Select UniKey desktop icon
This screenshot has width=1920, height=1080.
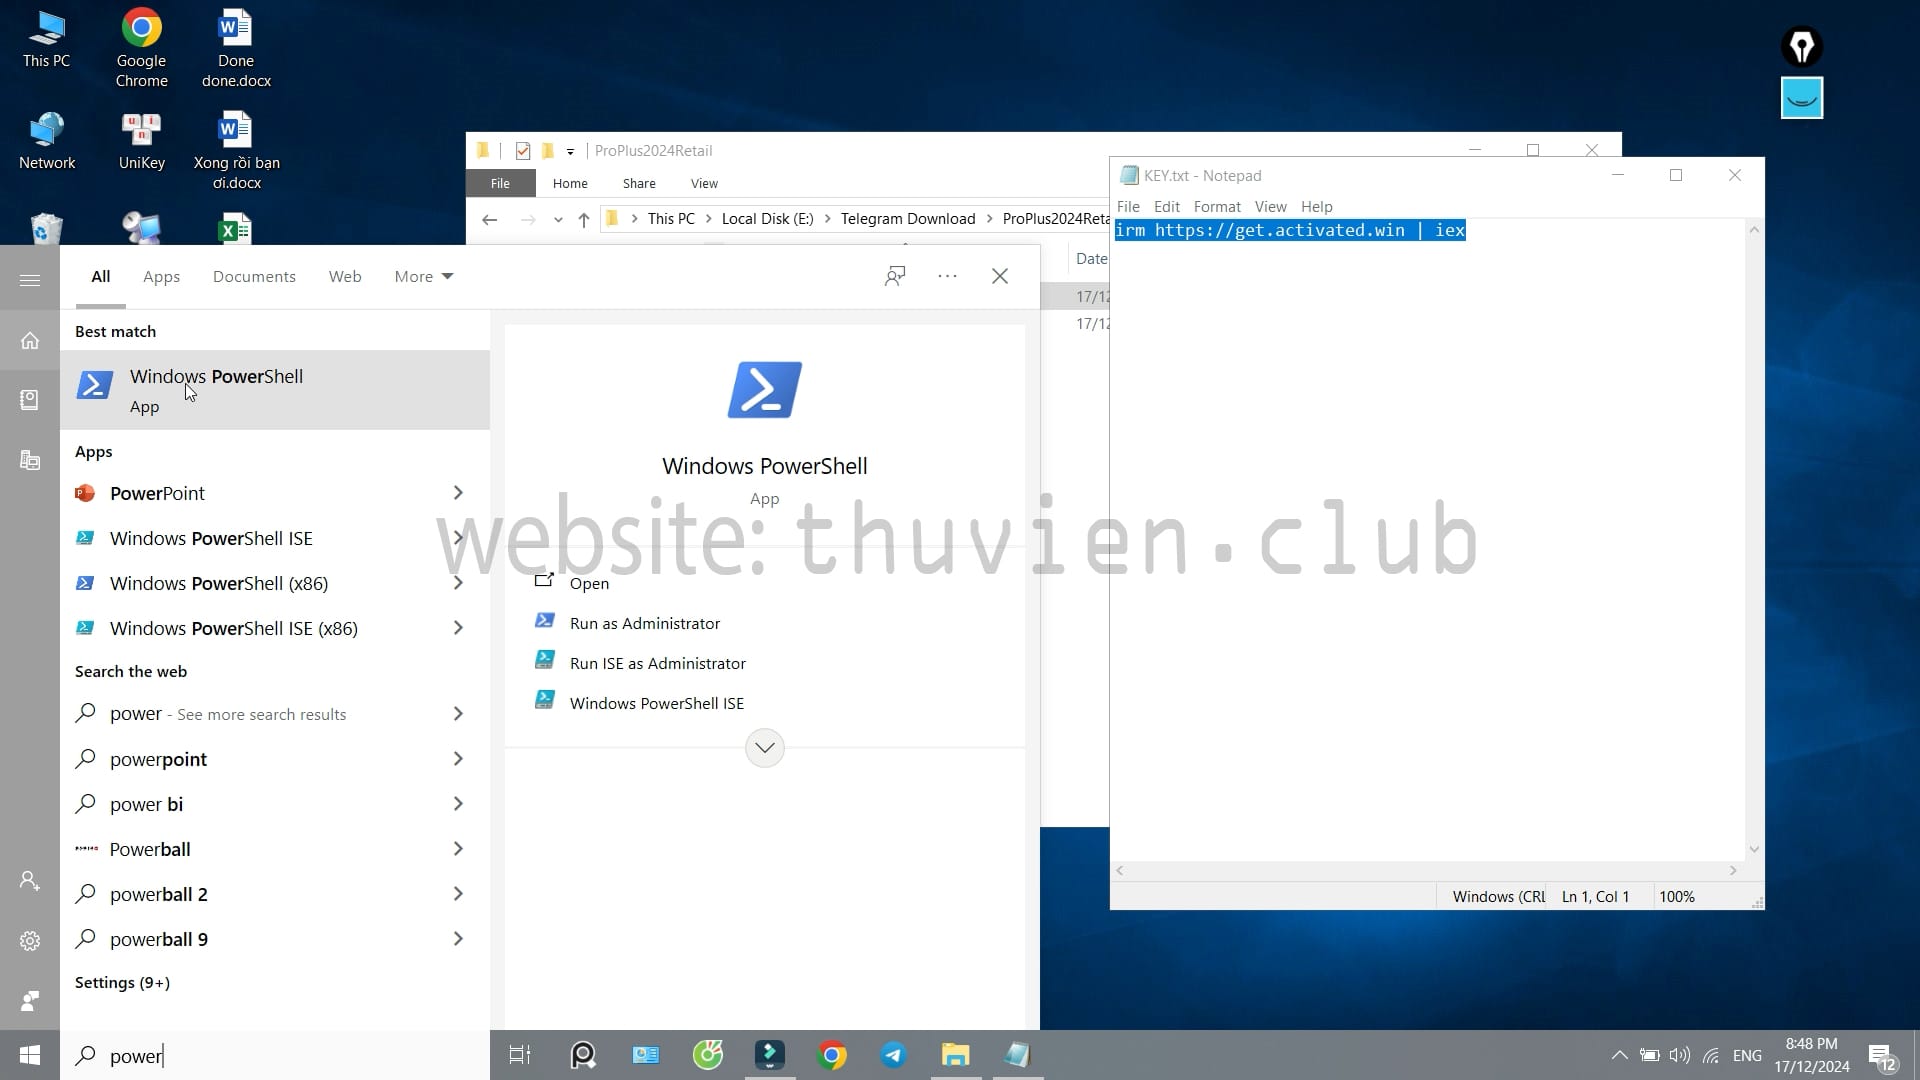141,140
